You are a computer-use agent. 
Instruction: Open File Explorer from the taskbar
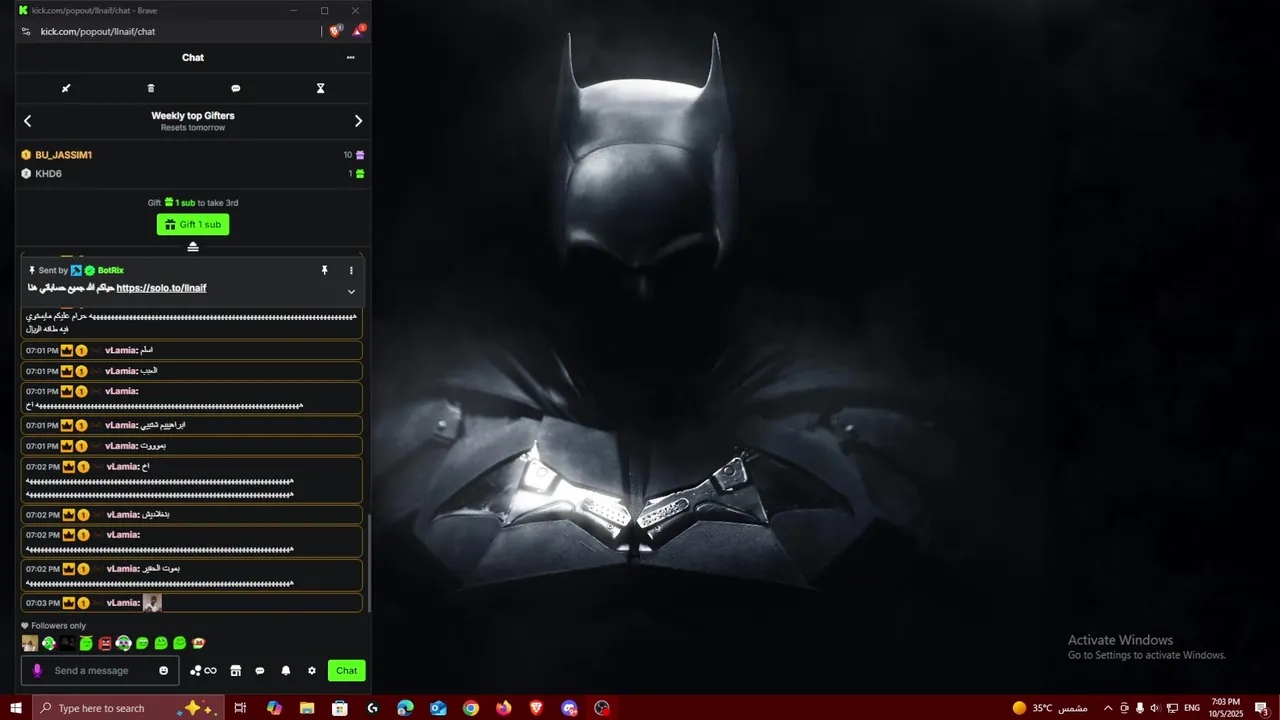point(307,708)
